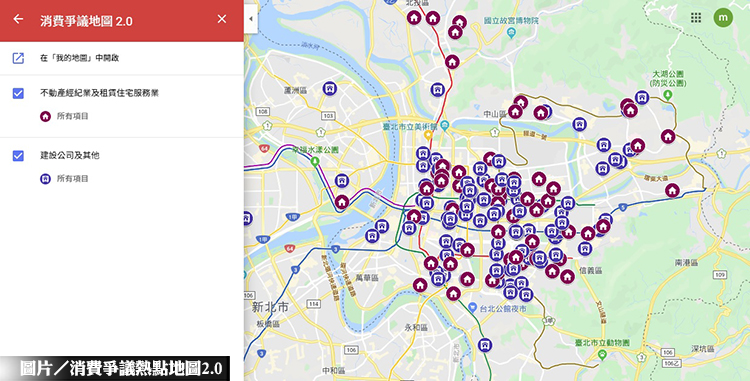Click the 板橋區 district label
750x381 pixels.
(267, 324)
